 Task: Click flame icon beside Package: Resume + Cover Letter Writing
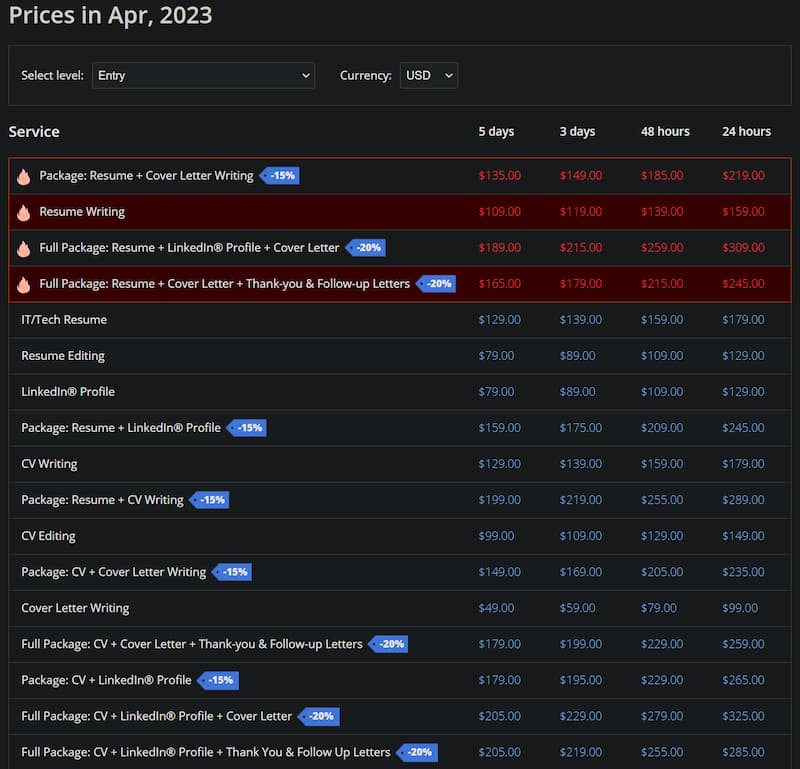[23, 176]
